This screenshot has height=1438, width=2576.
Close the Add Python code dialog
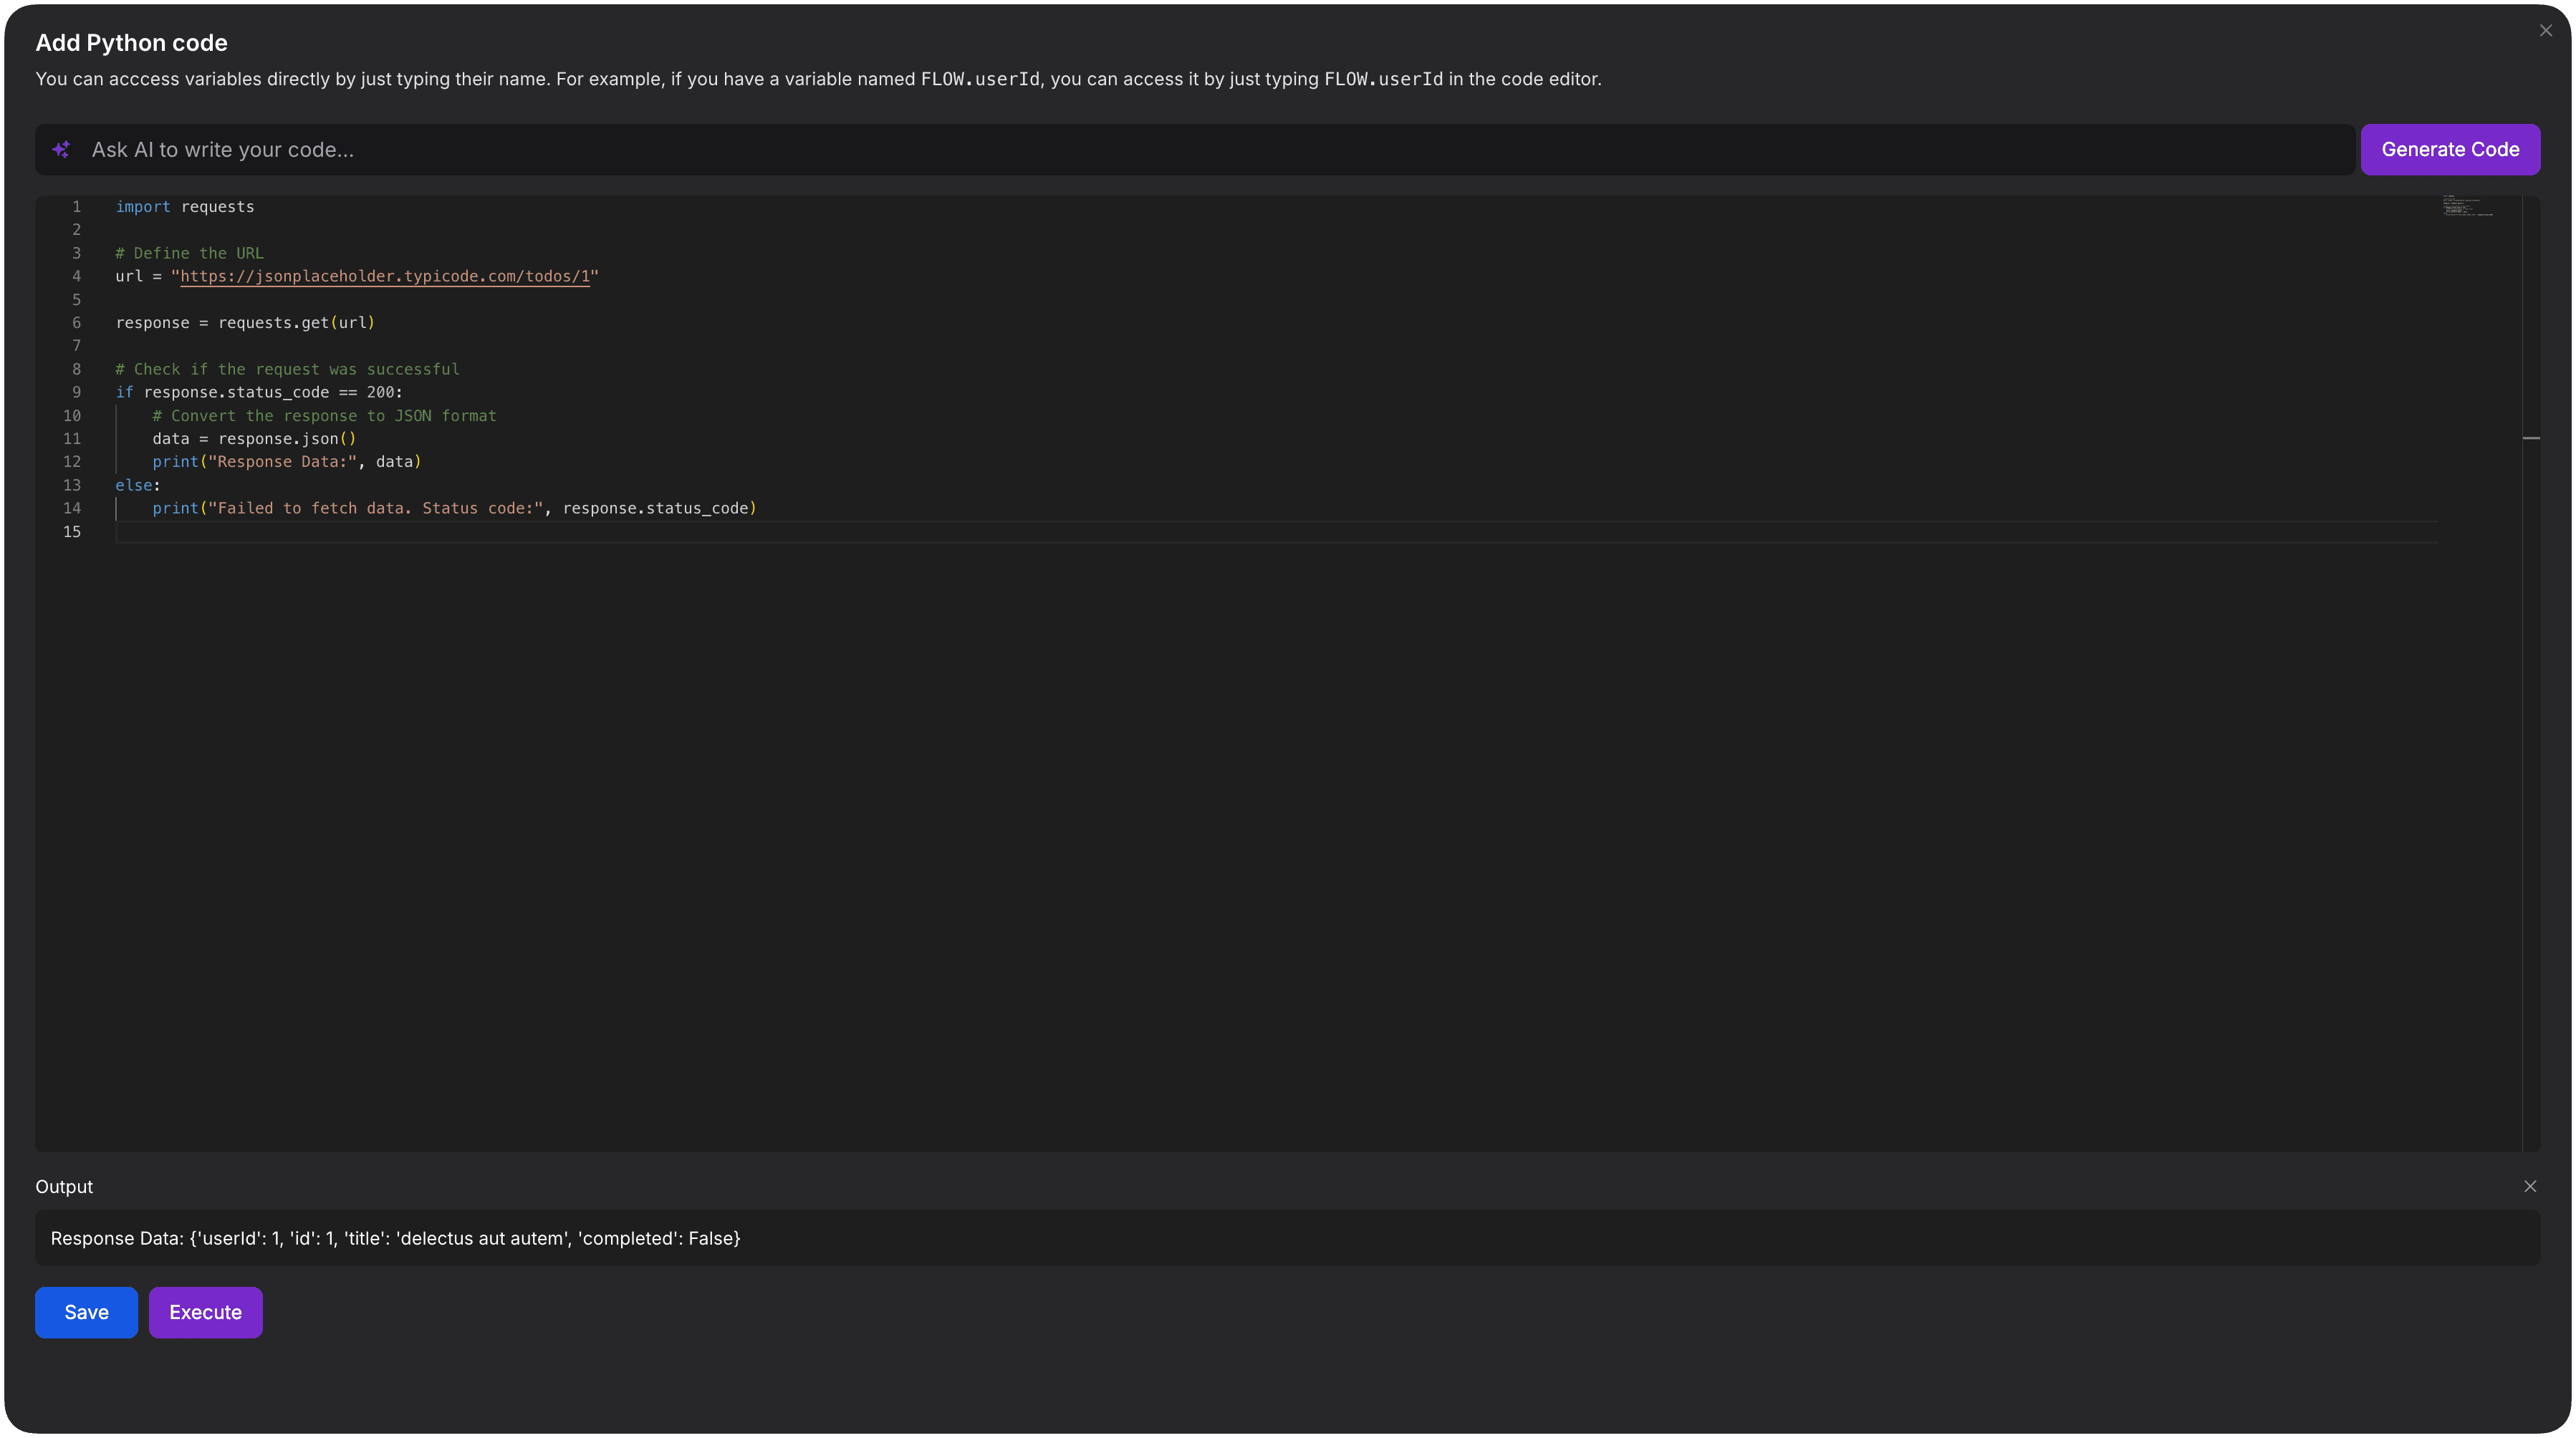[x=2545, y=29]
